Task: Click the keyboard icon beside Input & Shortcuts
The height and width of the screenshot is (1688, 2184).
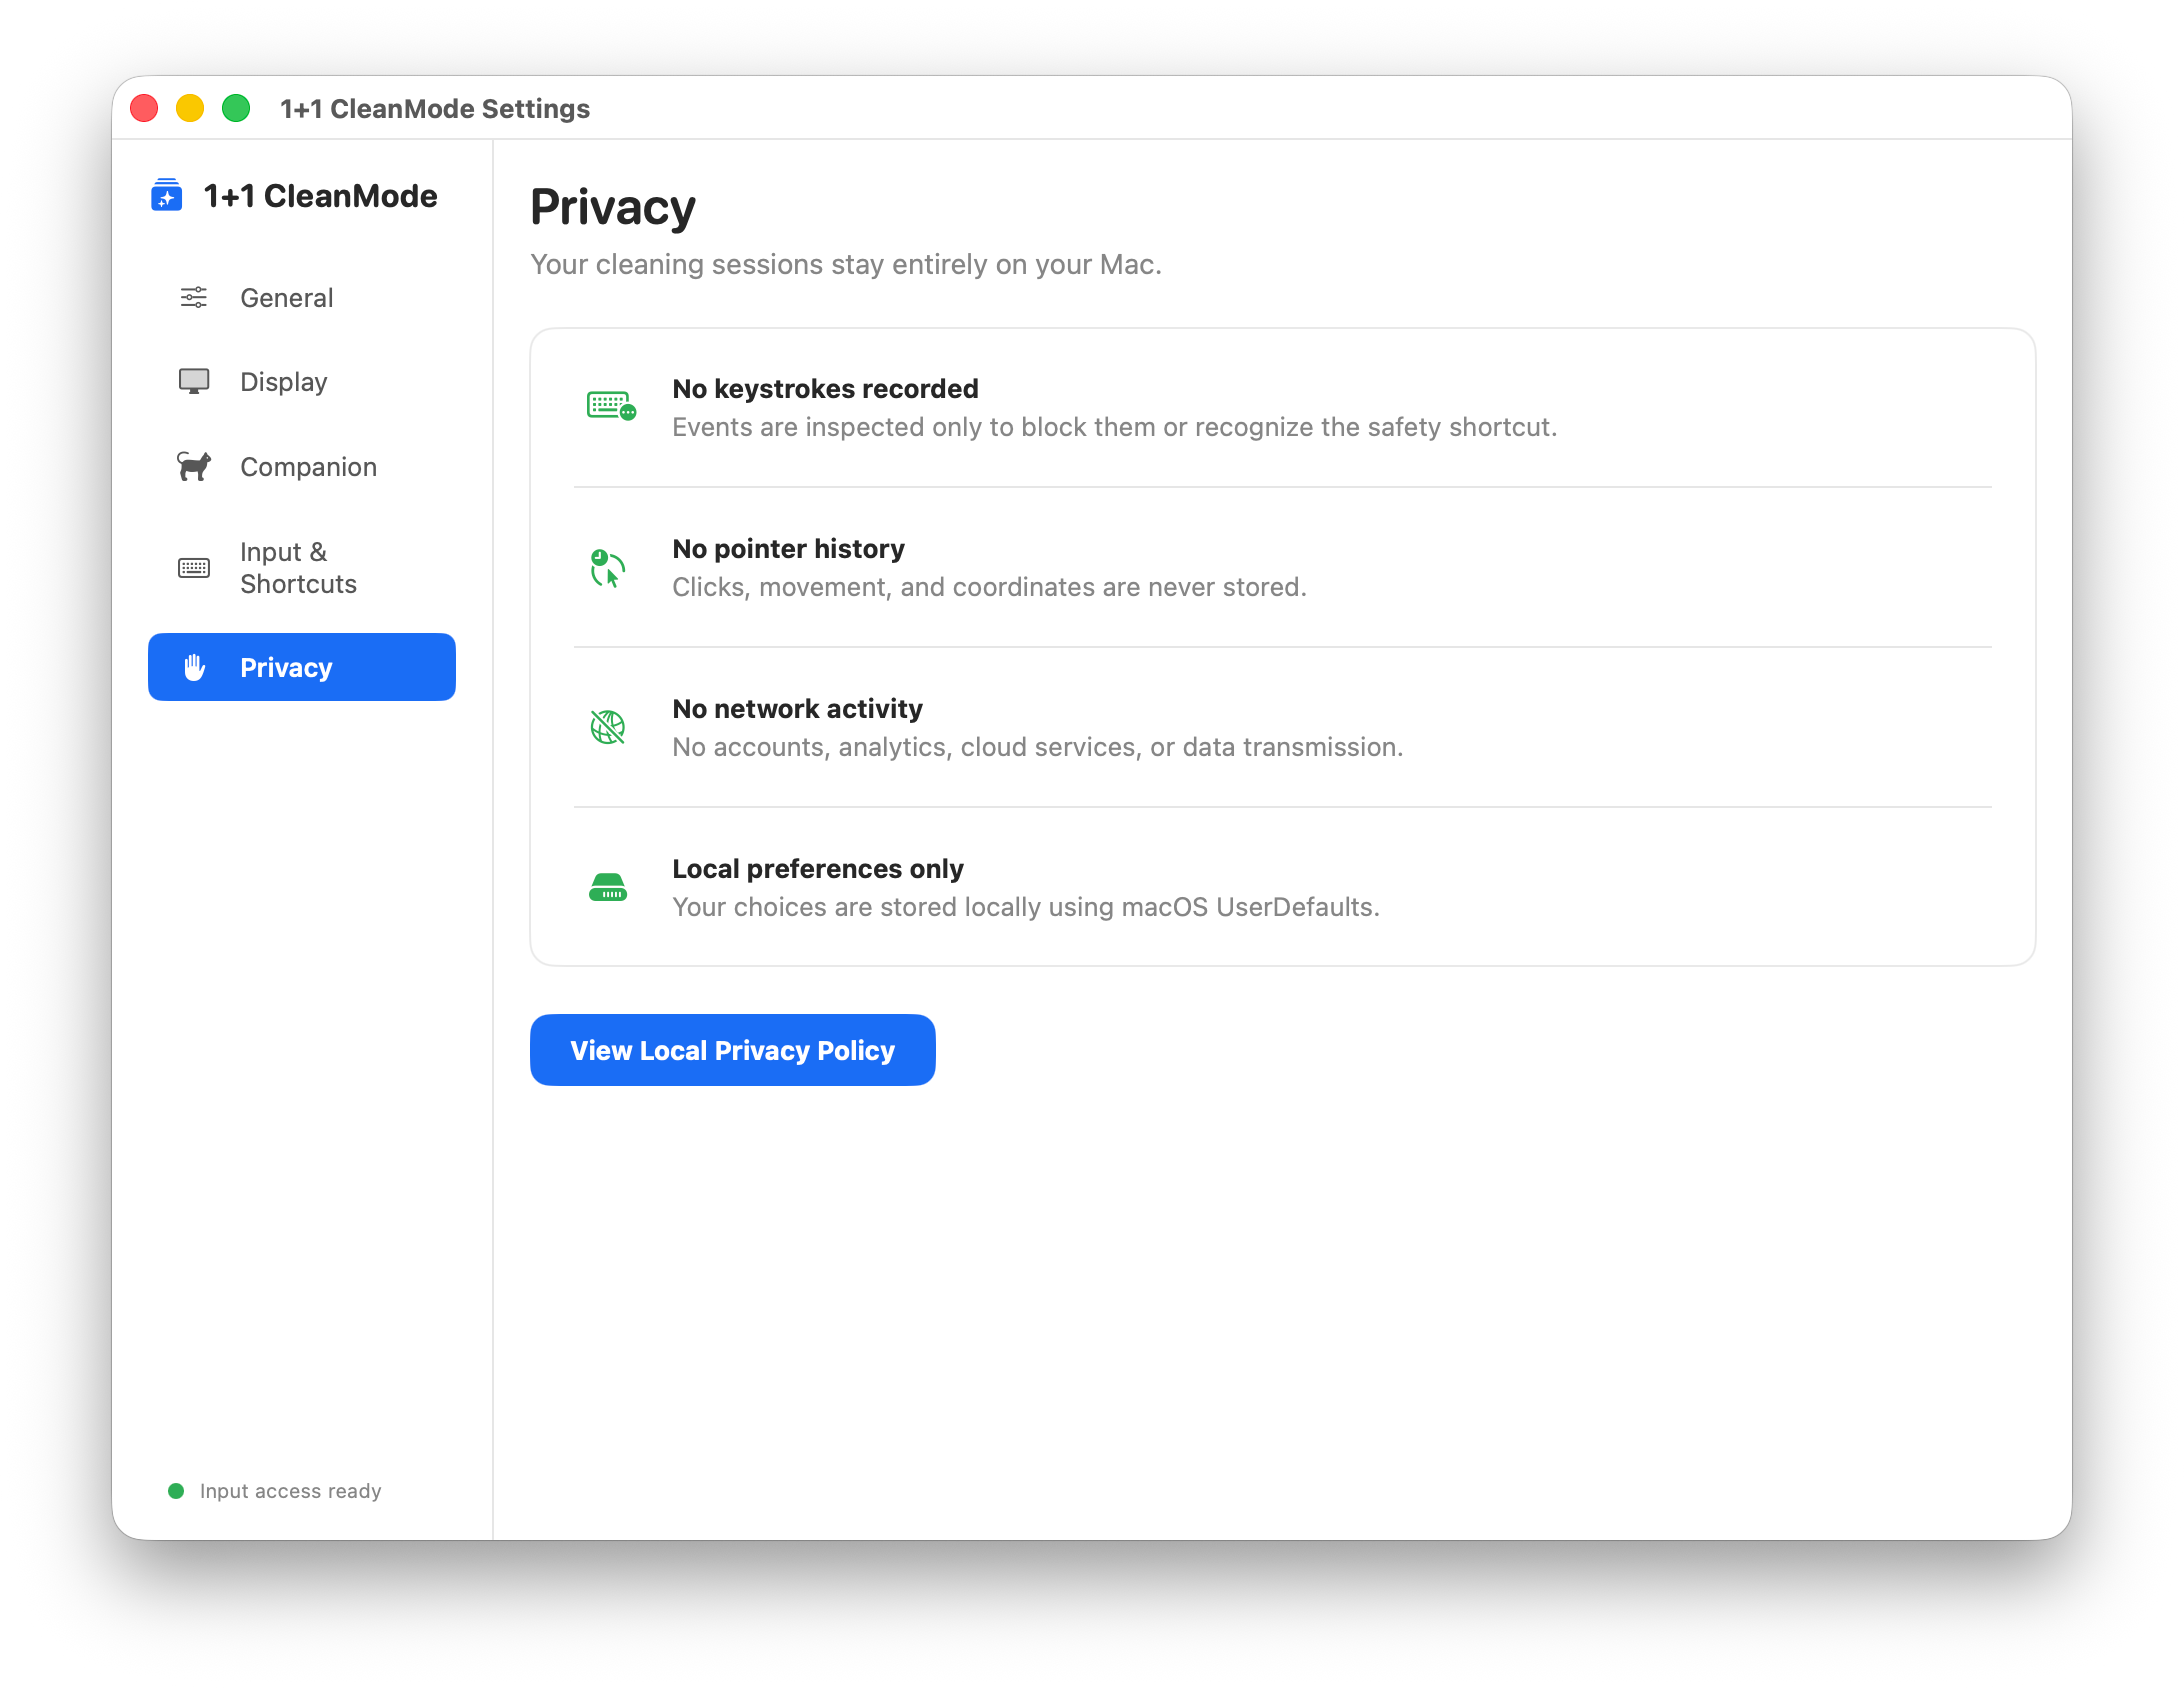Action: 194,568
